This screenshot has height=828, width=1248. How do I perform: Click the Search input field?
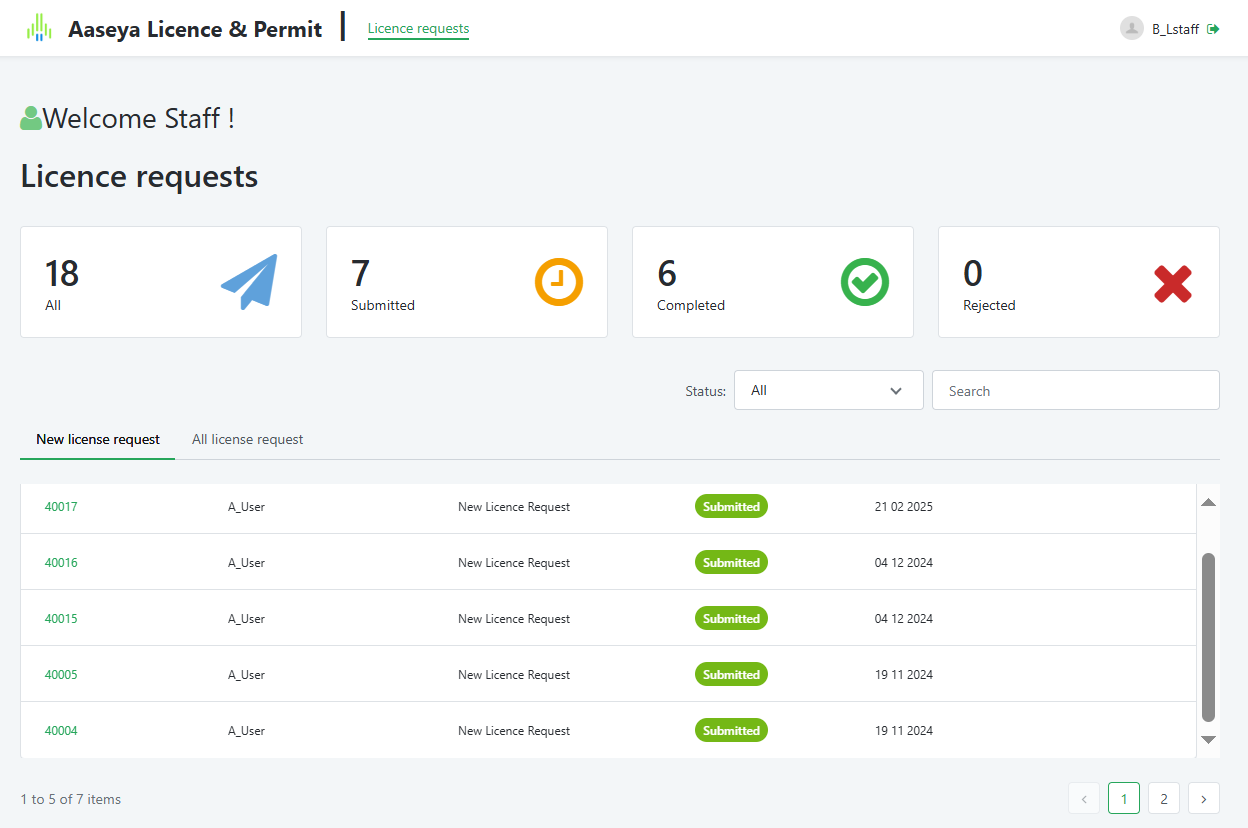(1075, 390)
